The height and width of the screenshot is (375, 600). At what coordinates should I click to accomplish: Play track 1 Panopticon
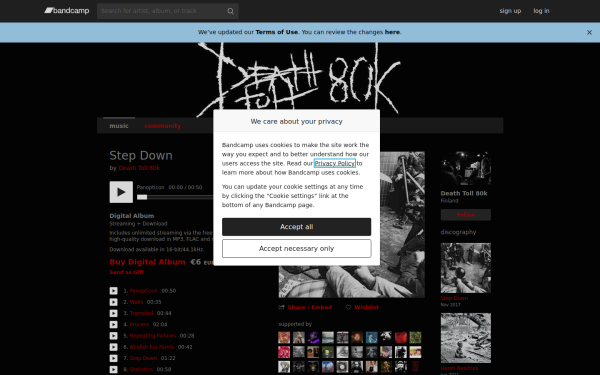coord(114,291)
